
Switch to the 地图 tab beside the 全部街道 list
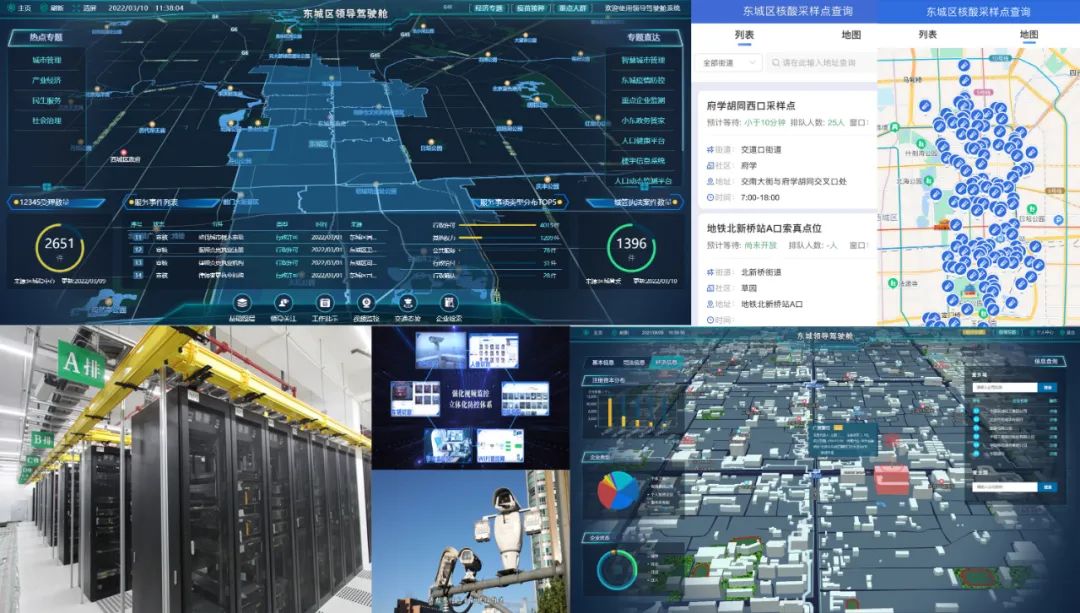[x=851, y=35]
